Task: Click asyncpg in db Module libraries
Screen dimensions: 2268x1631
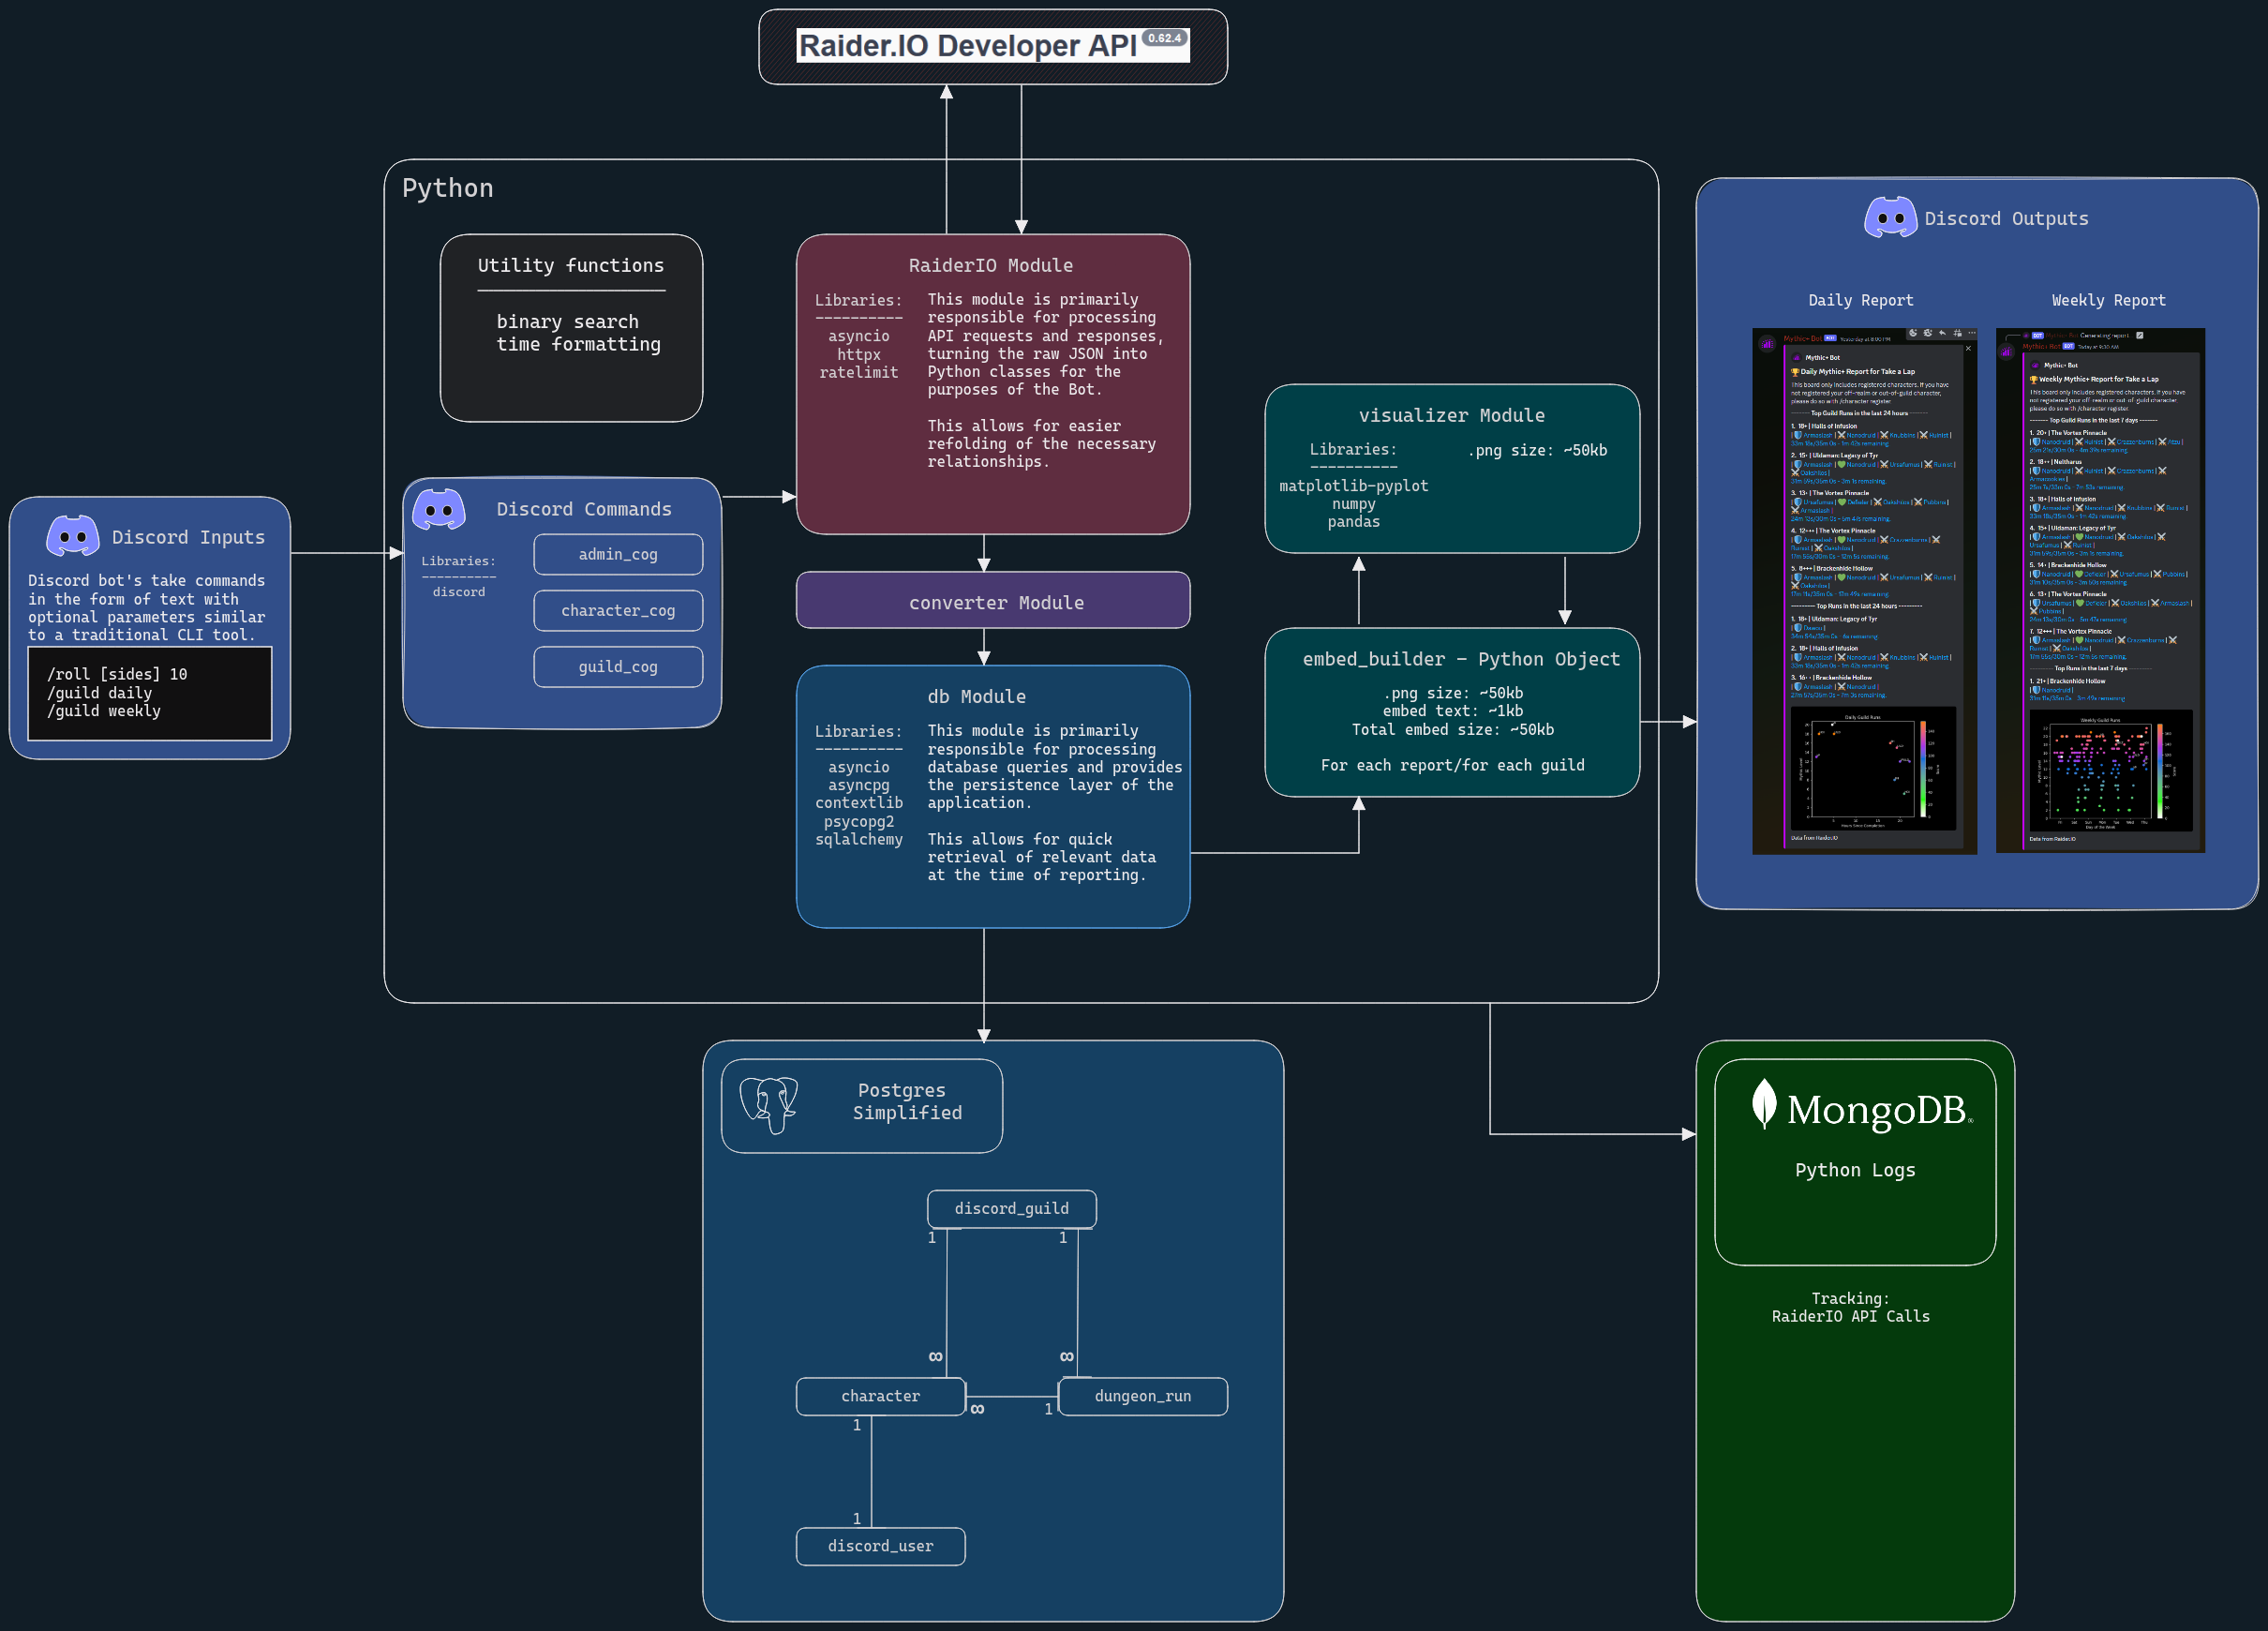Action: point(859,785)
